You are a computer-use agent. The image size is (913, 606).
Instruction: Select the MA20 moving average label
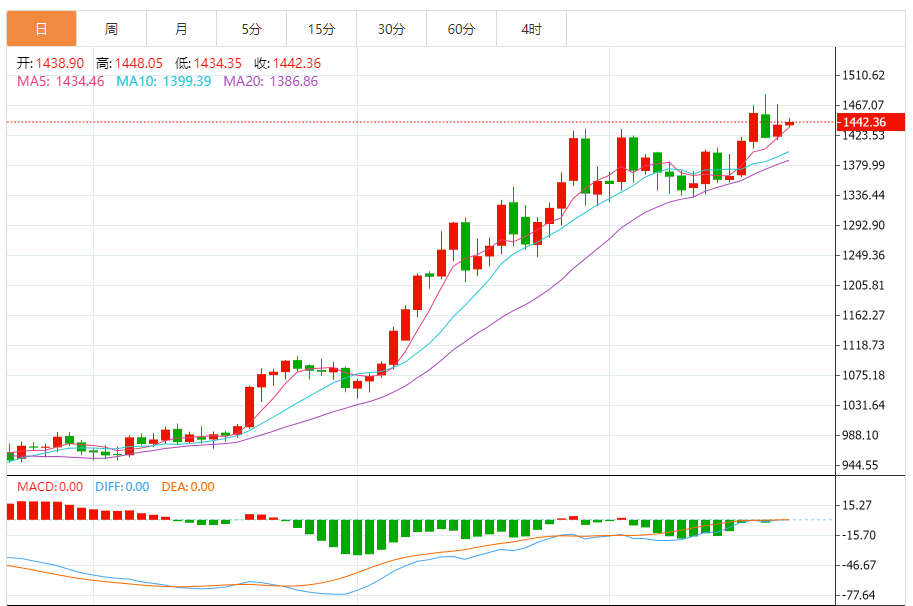270,81
